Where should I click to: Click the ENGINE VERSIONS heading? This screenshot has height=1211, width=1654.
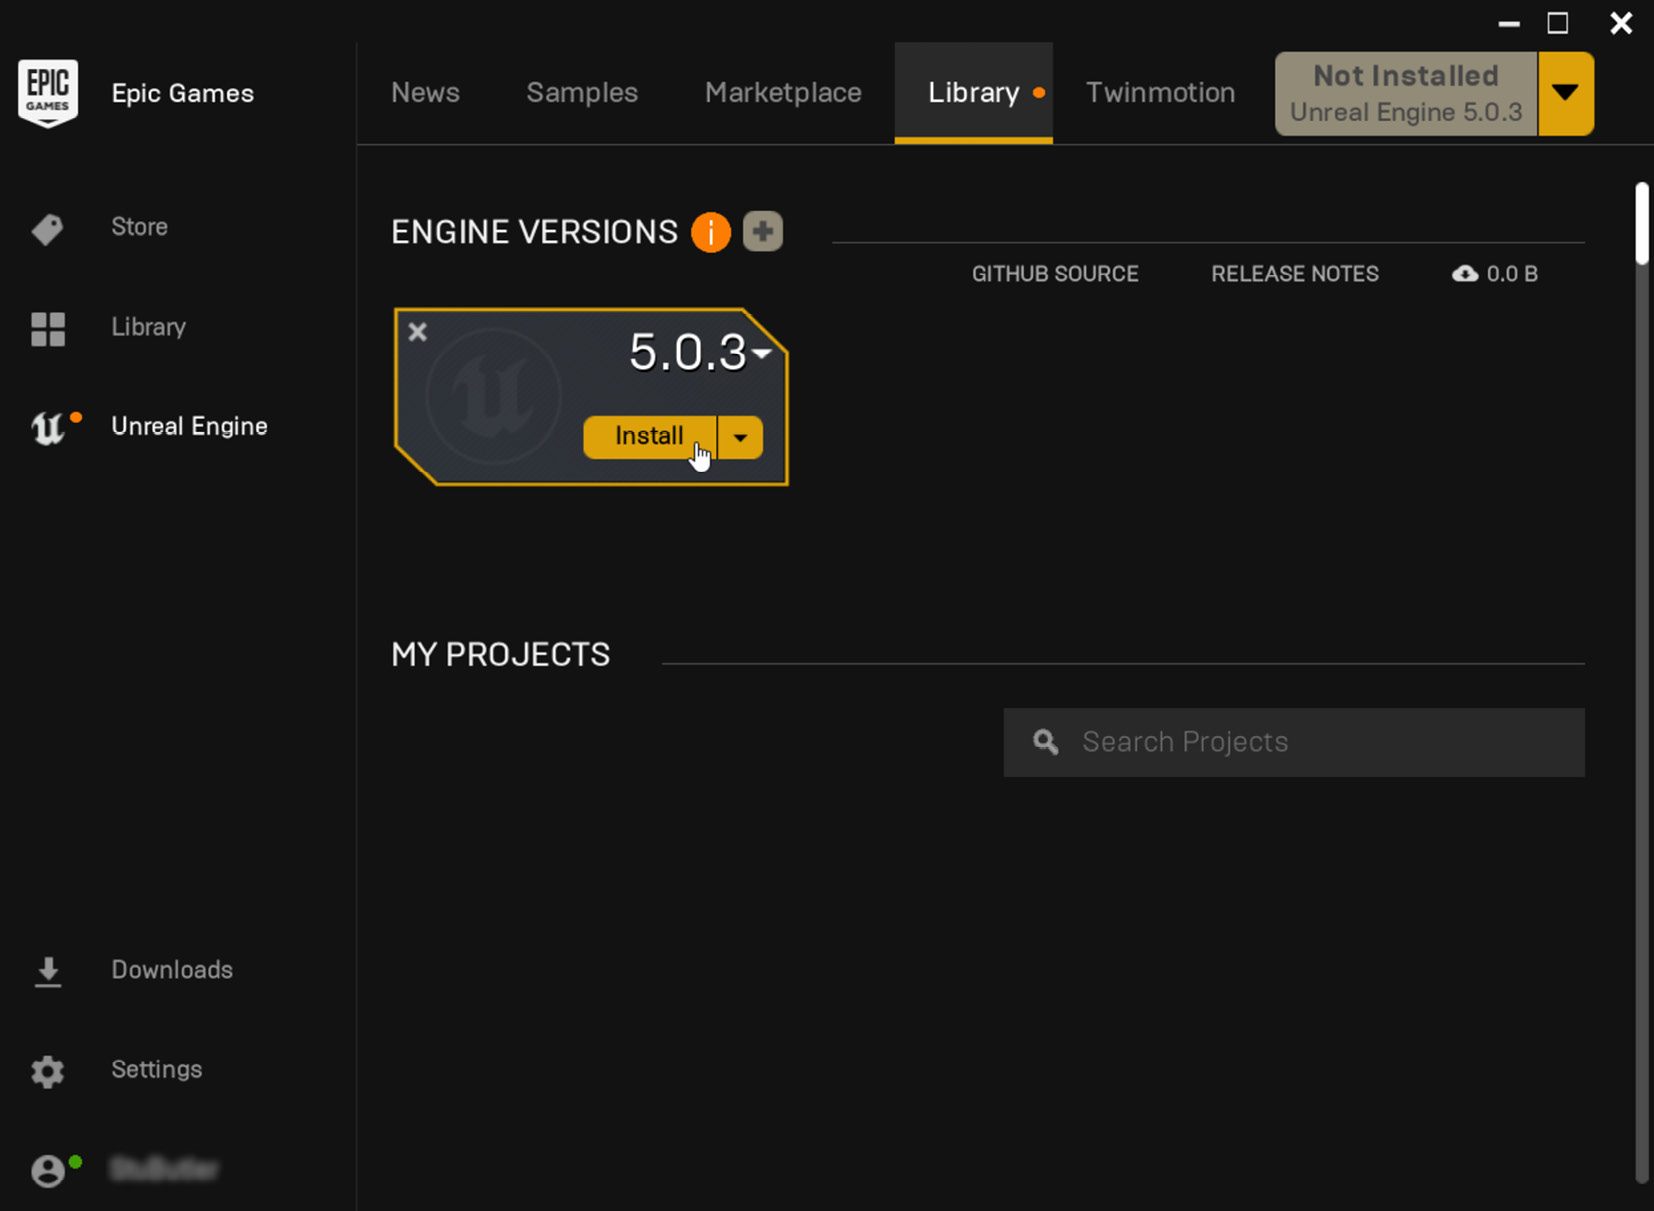coord(534,232)
